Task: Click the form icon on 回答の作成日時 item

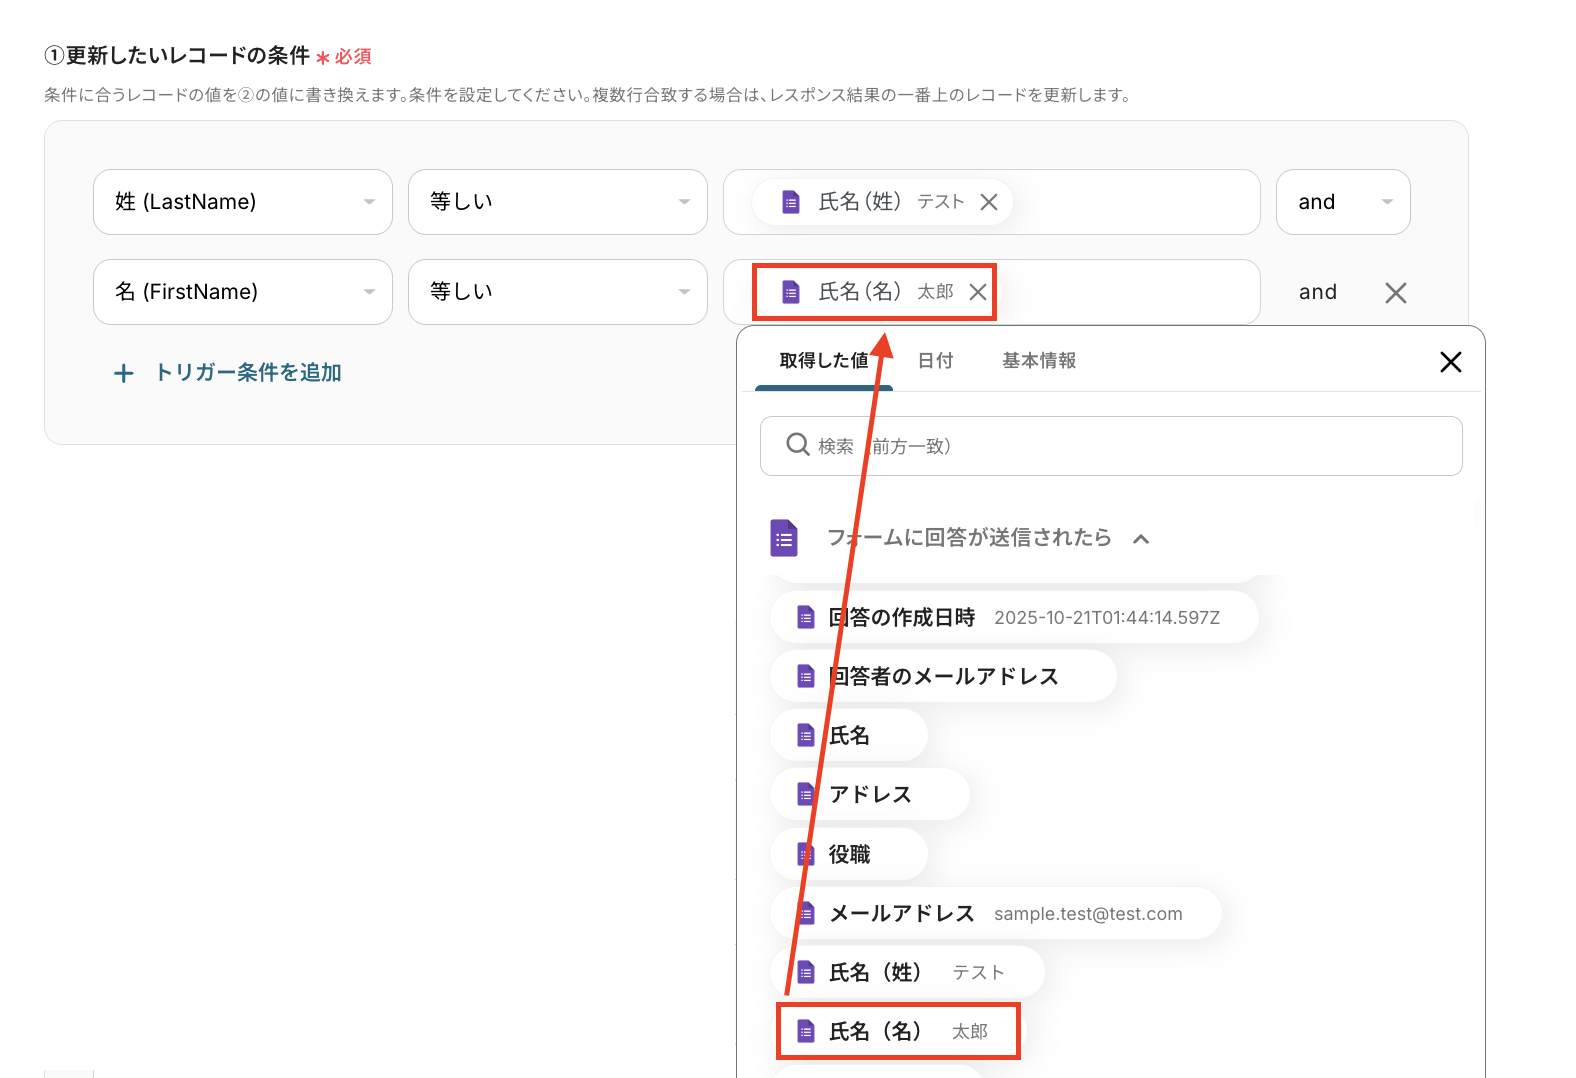Action: [x=805, y=618]
